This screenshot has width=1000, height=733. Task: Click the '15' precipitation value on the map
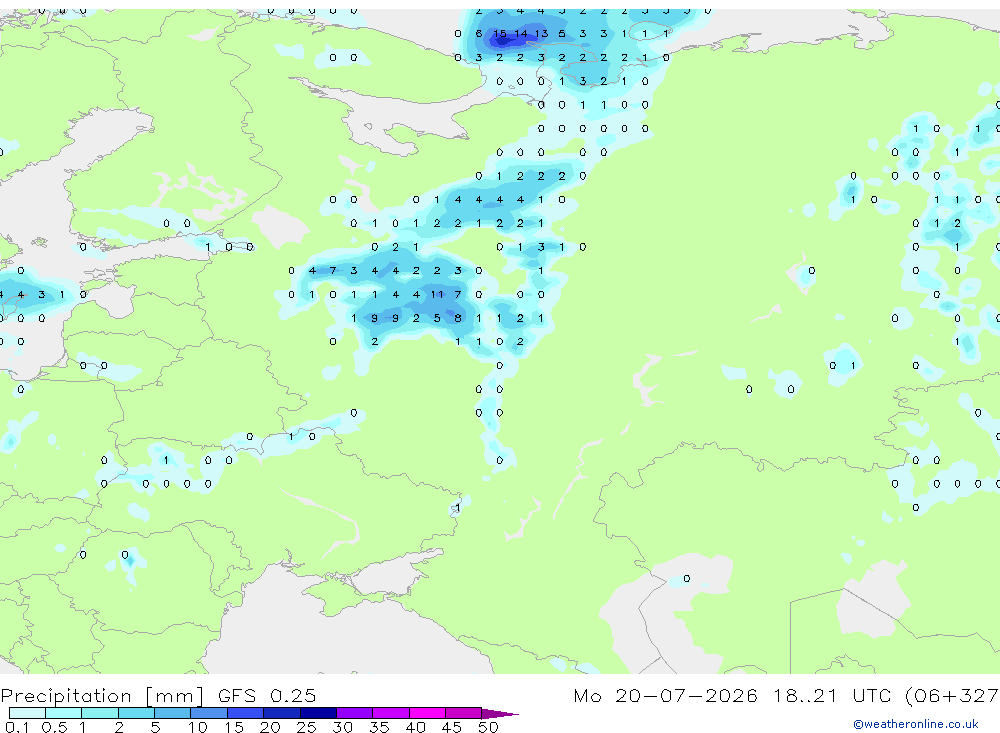click(499, 34)
